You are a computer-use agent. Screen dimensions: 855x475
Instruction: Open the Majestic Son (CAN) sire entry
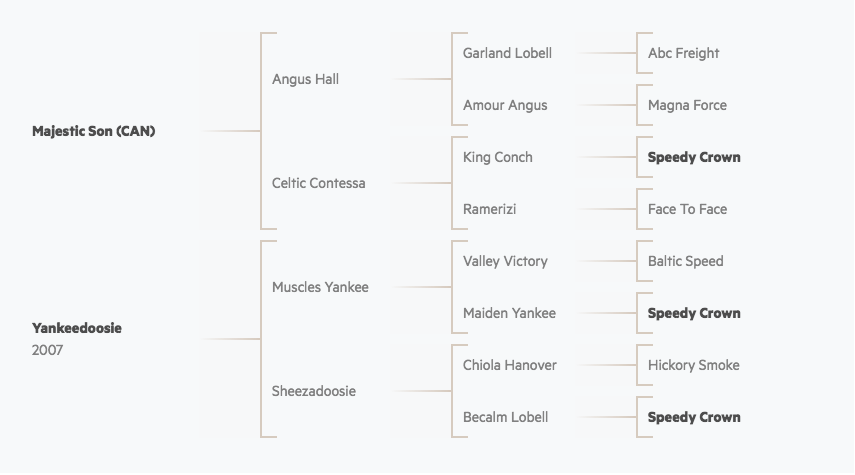point(93,131)
